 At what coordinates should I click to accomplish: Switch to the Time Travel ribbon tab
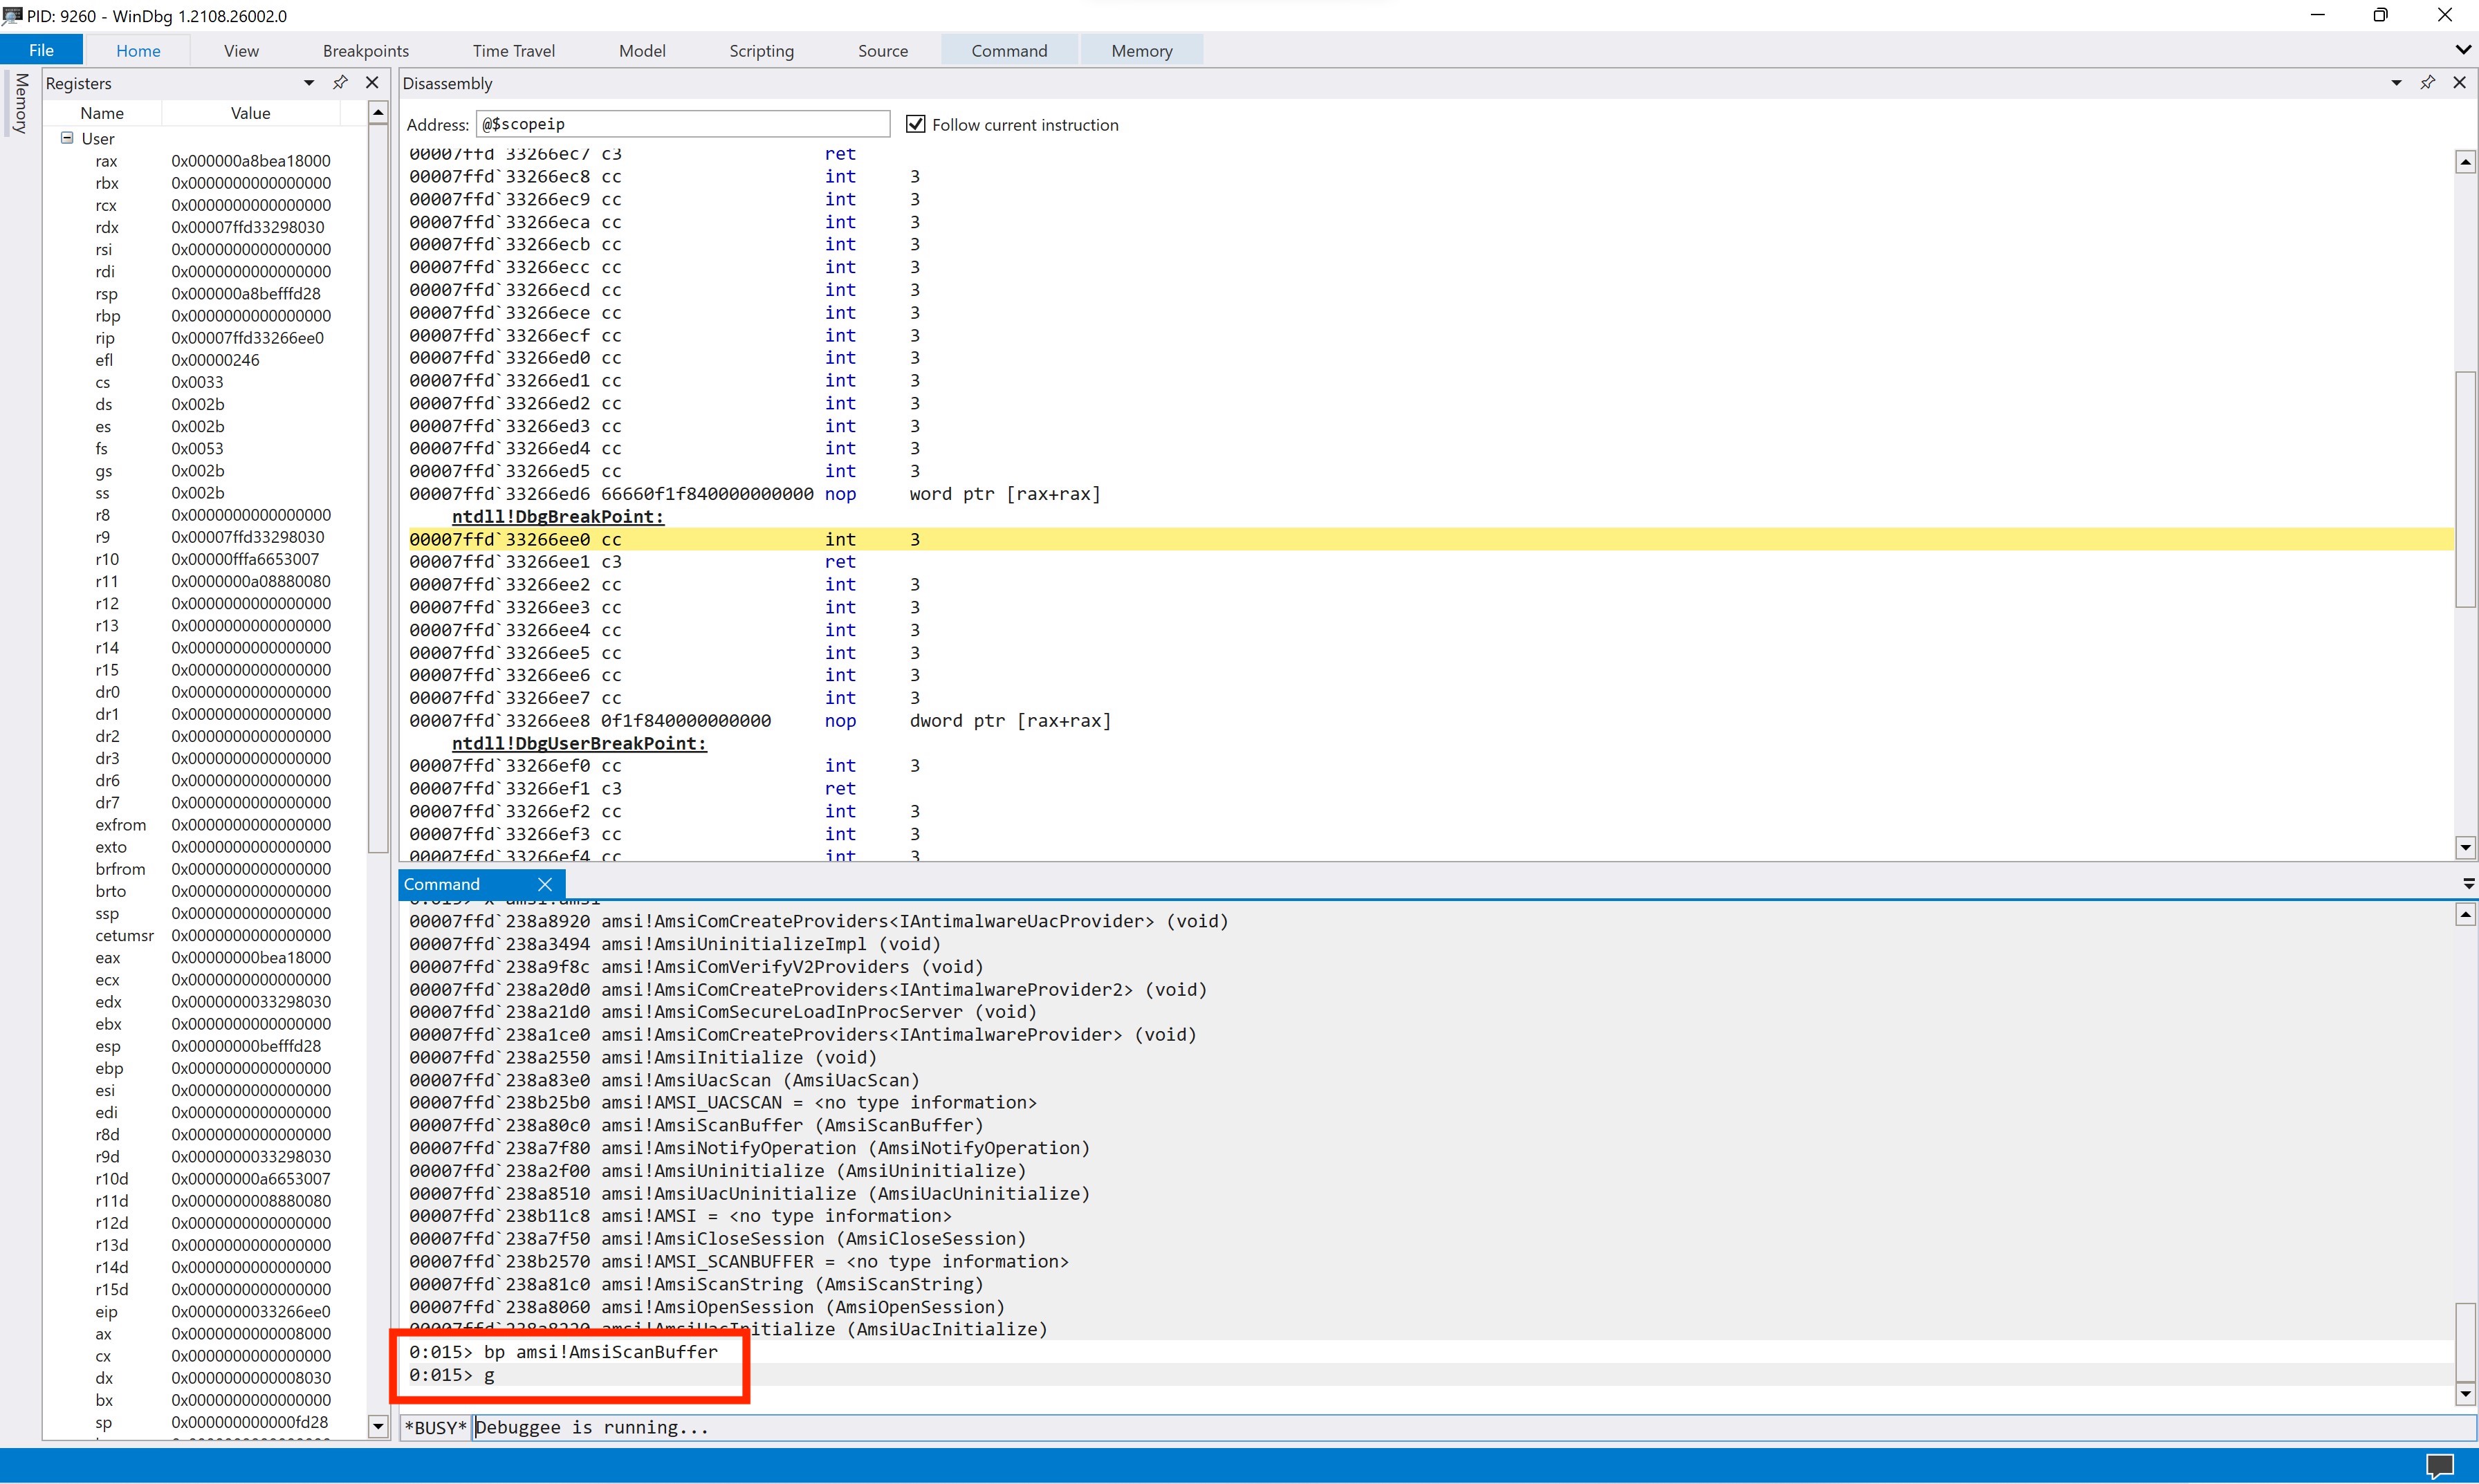click(x=514, y=50)
